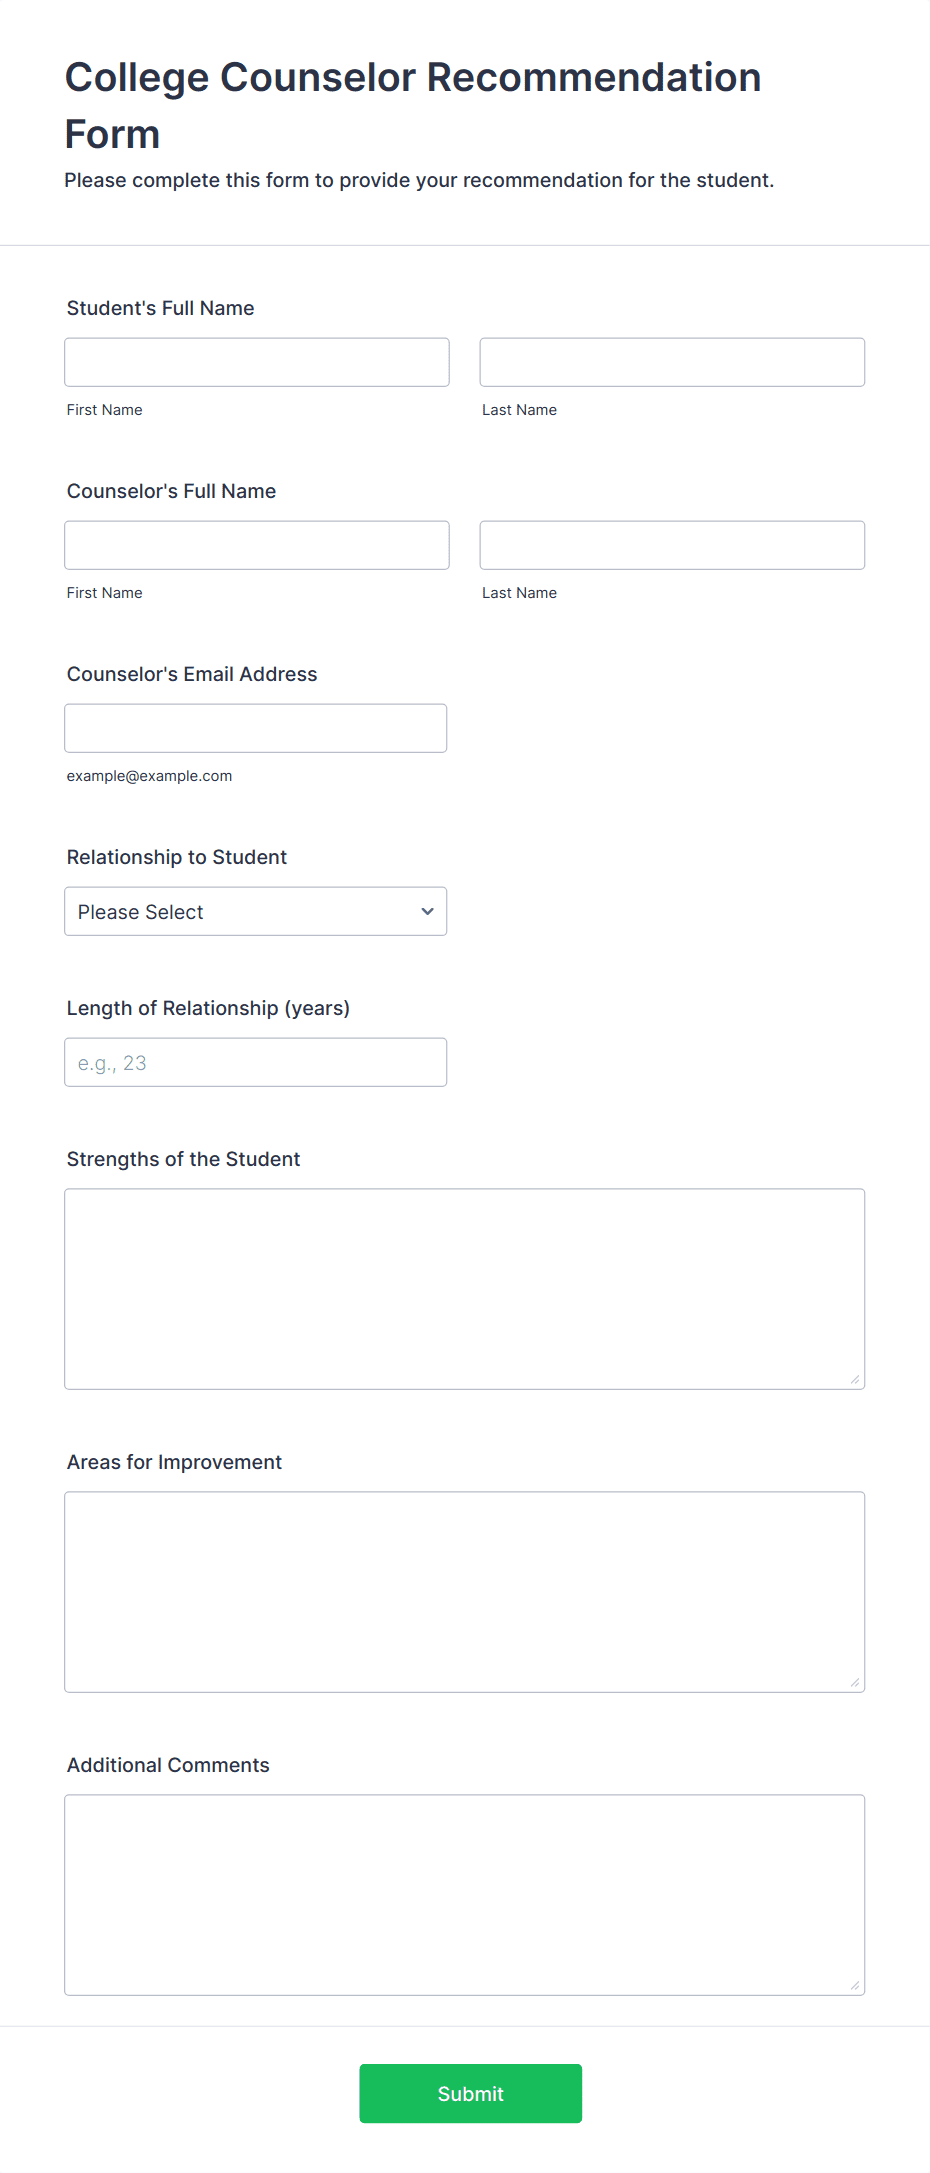Click the dropdown chevron arrow icon
The height and width of the screenshot is (2173, 930).
427,911
